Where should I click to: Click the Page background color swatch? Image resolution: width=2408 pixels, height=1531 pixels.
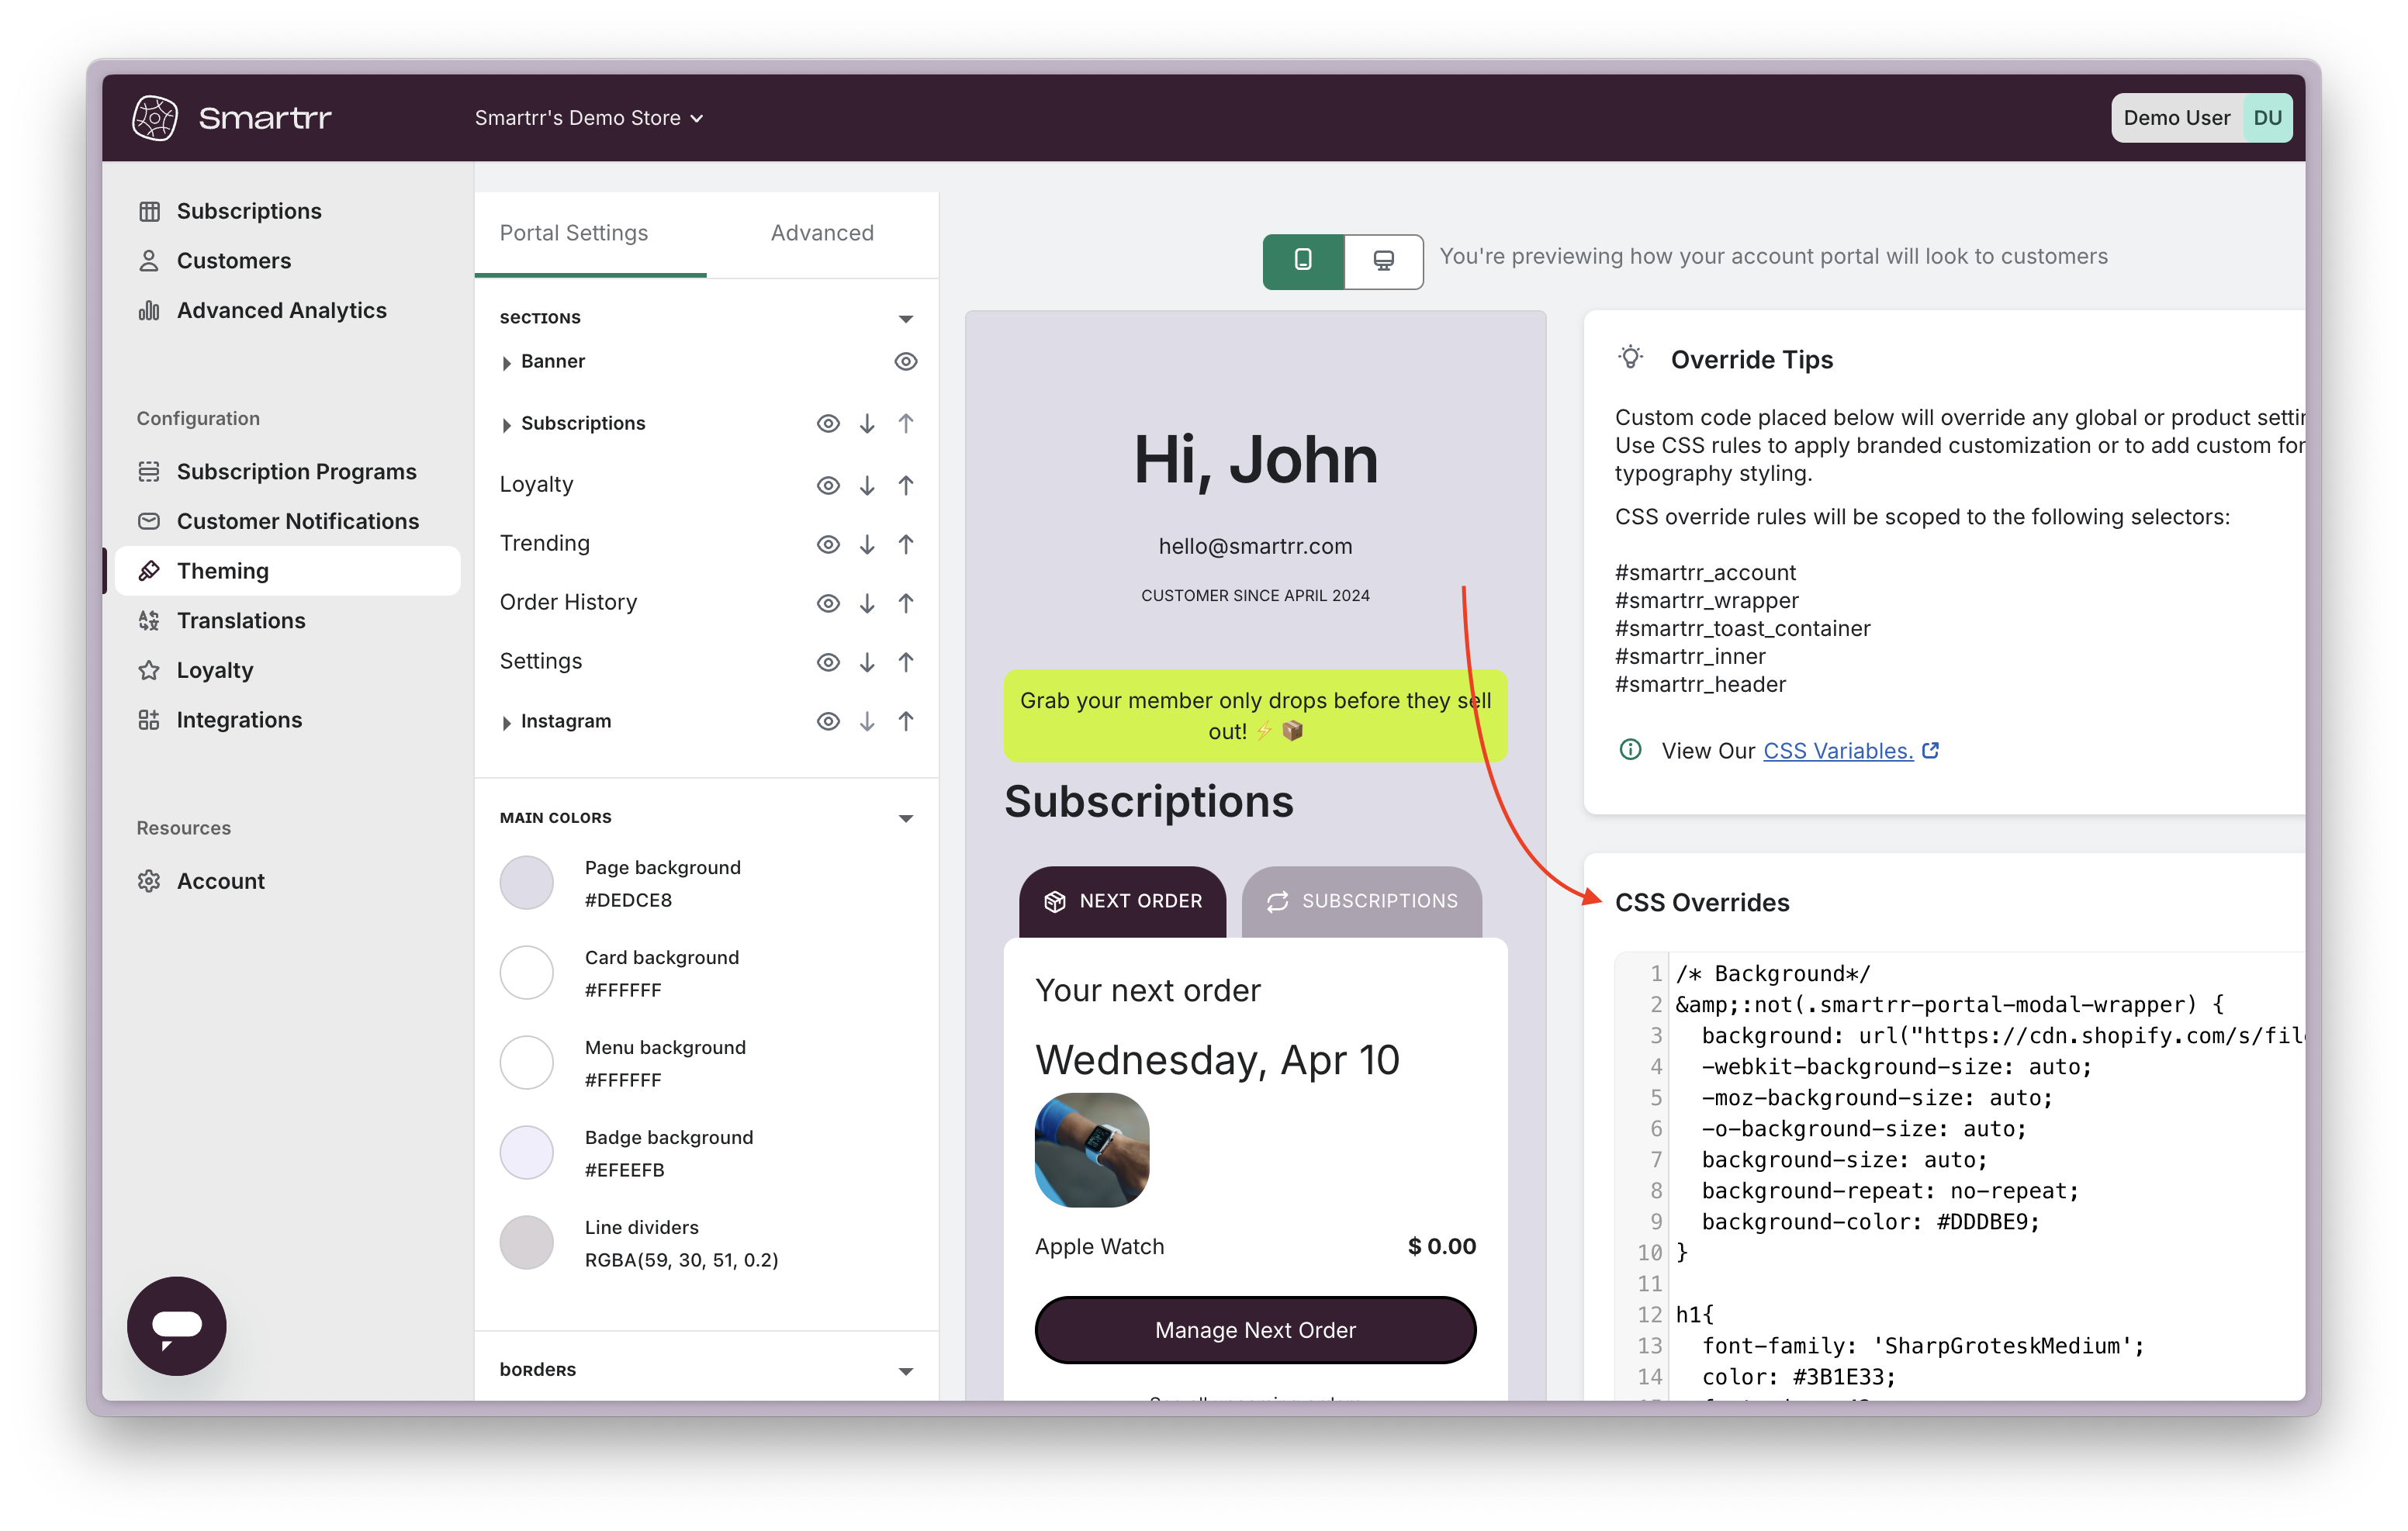click(527, 882)
